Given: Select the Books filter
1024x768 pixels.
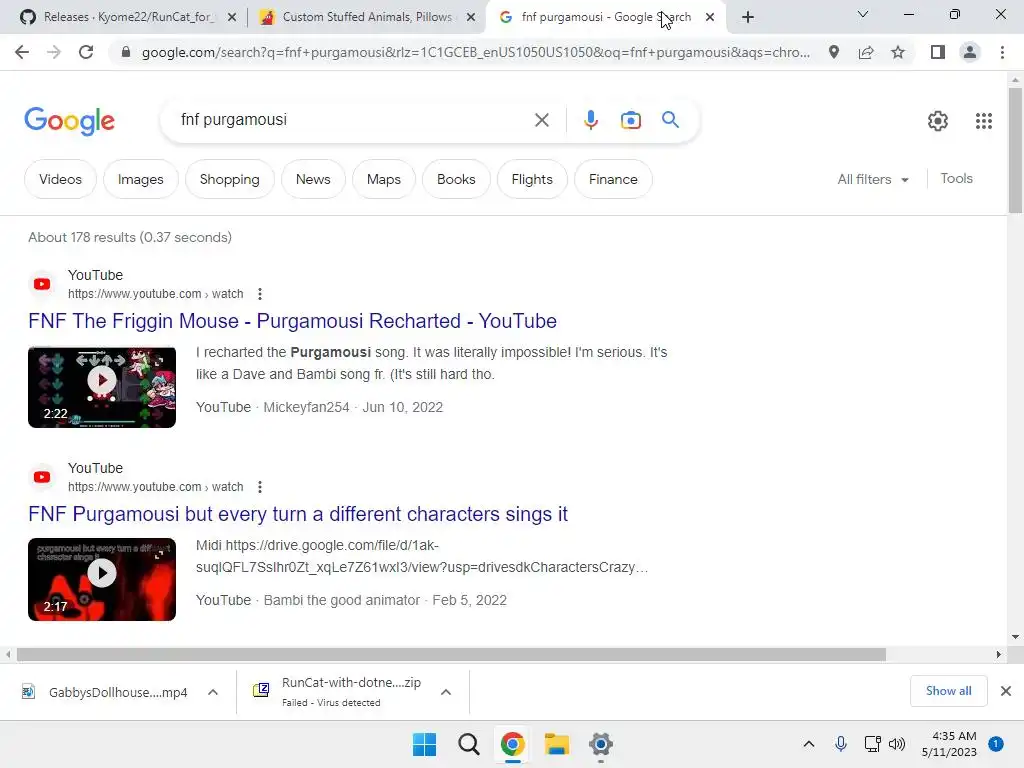Looking at the screenshot, I should pos(456,179).
